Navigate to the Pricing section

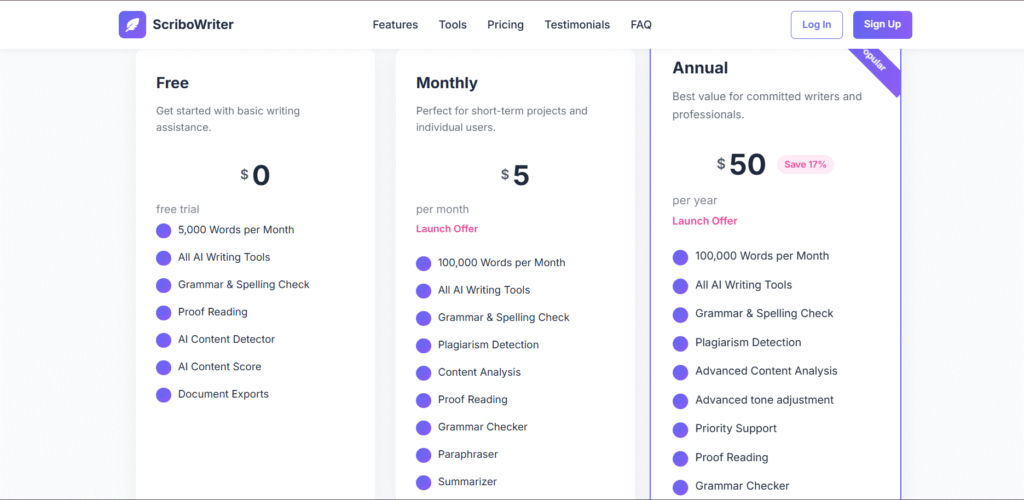(505, 25)
